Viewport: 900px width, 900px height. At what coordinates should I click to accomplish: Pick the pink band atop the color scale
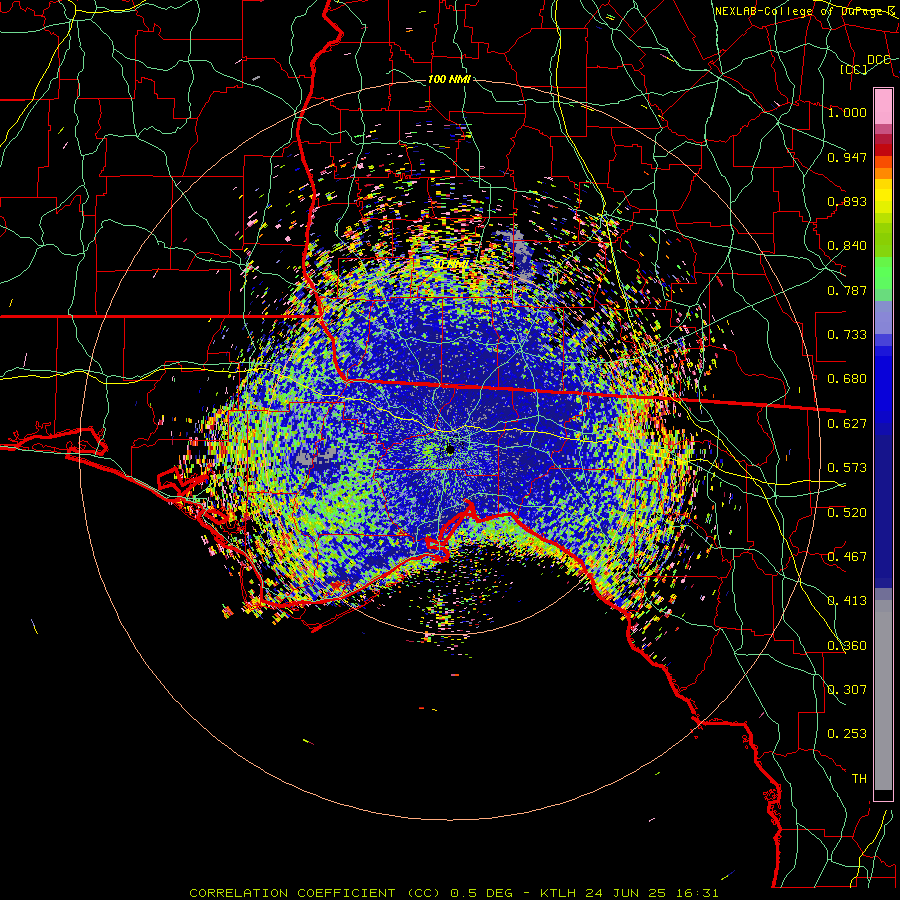coord(883,106)
